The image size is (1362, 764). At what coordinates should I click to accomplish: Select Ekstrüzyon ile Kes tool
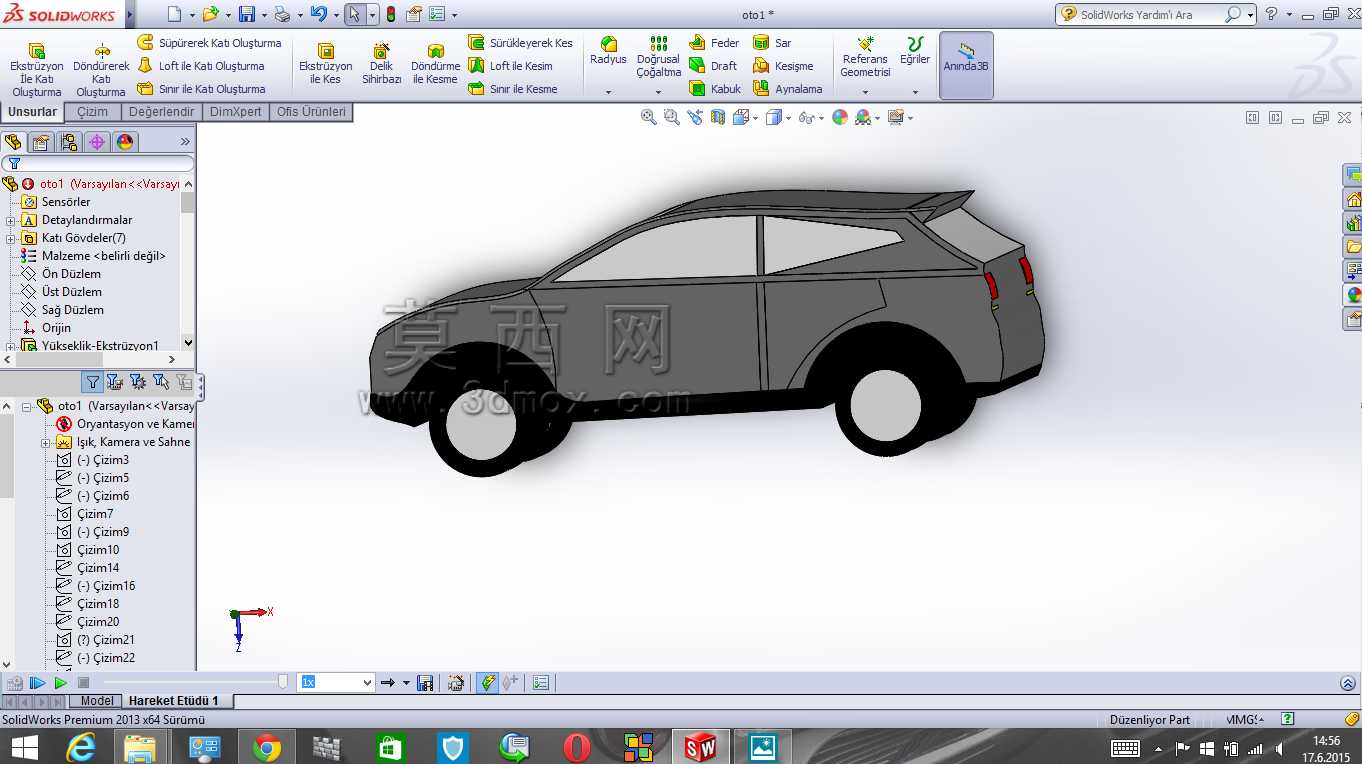(x=325, y=63)
